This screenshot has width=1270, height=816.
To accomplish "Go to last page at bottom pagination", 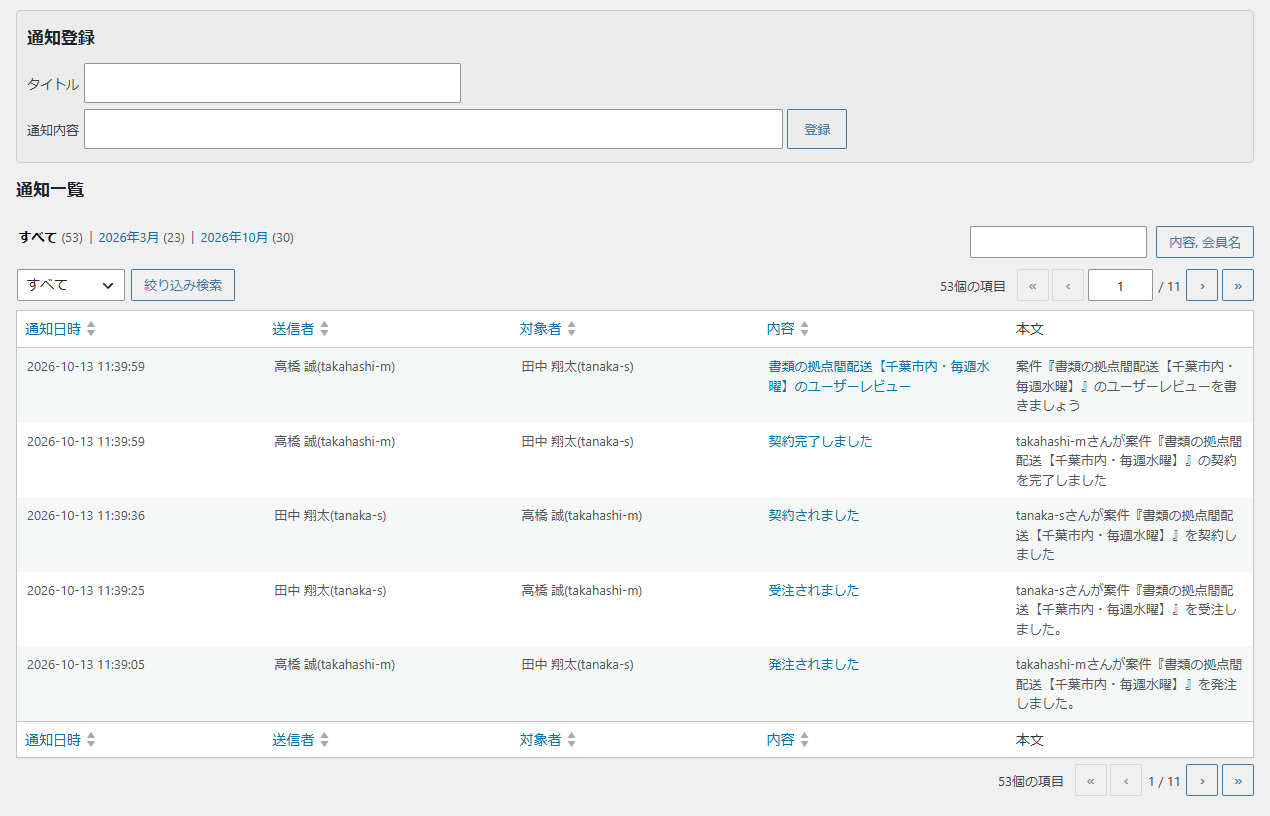I will (1238, 780).
